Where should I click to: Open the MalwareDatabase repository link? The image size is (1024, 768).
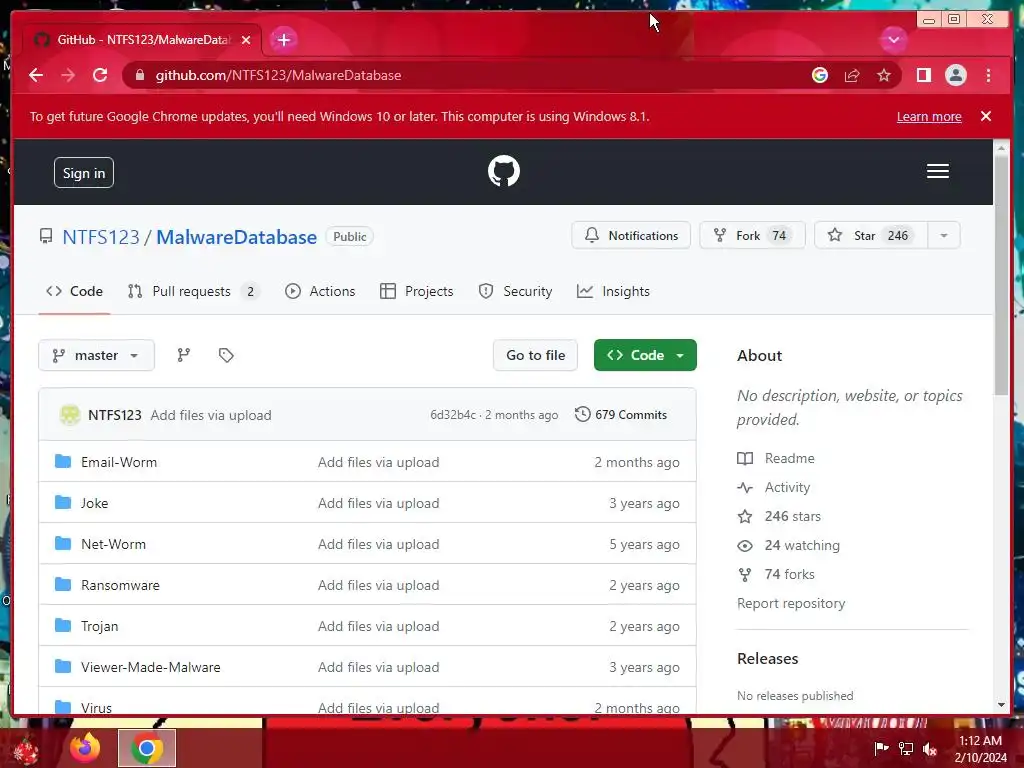point(236,236)
